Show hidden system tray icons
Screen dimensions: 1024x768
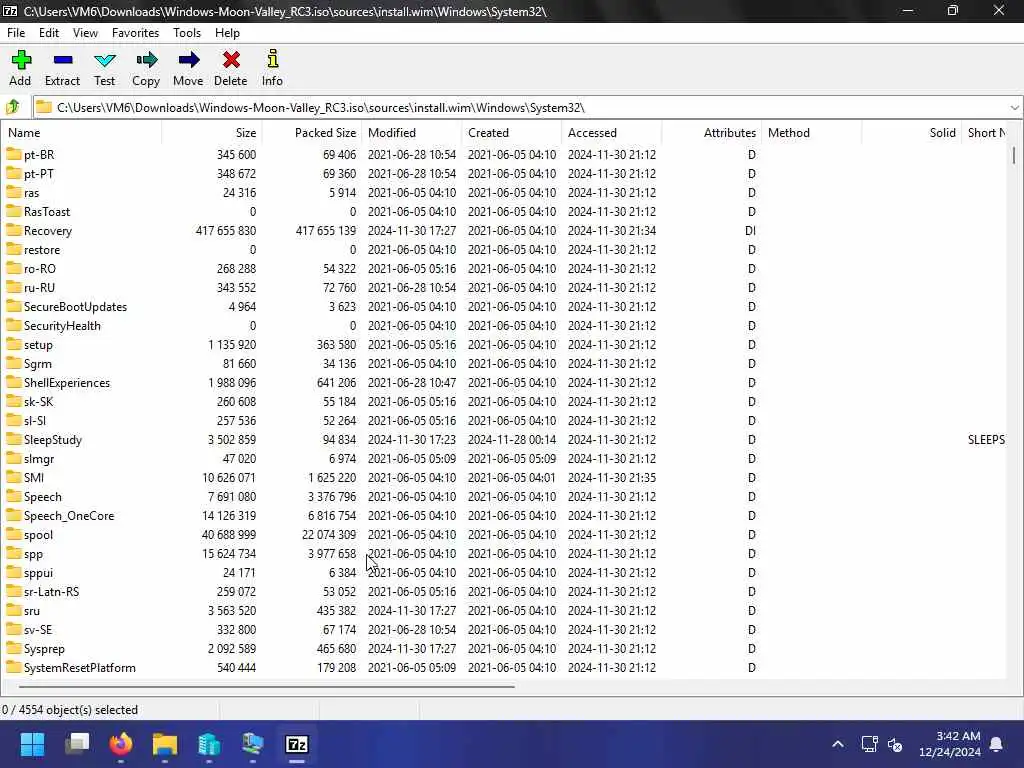tap(838, 744)
